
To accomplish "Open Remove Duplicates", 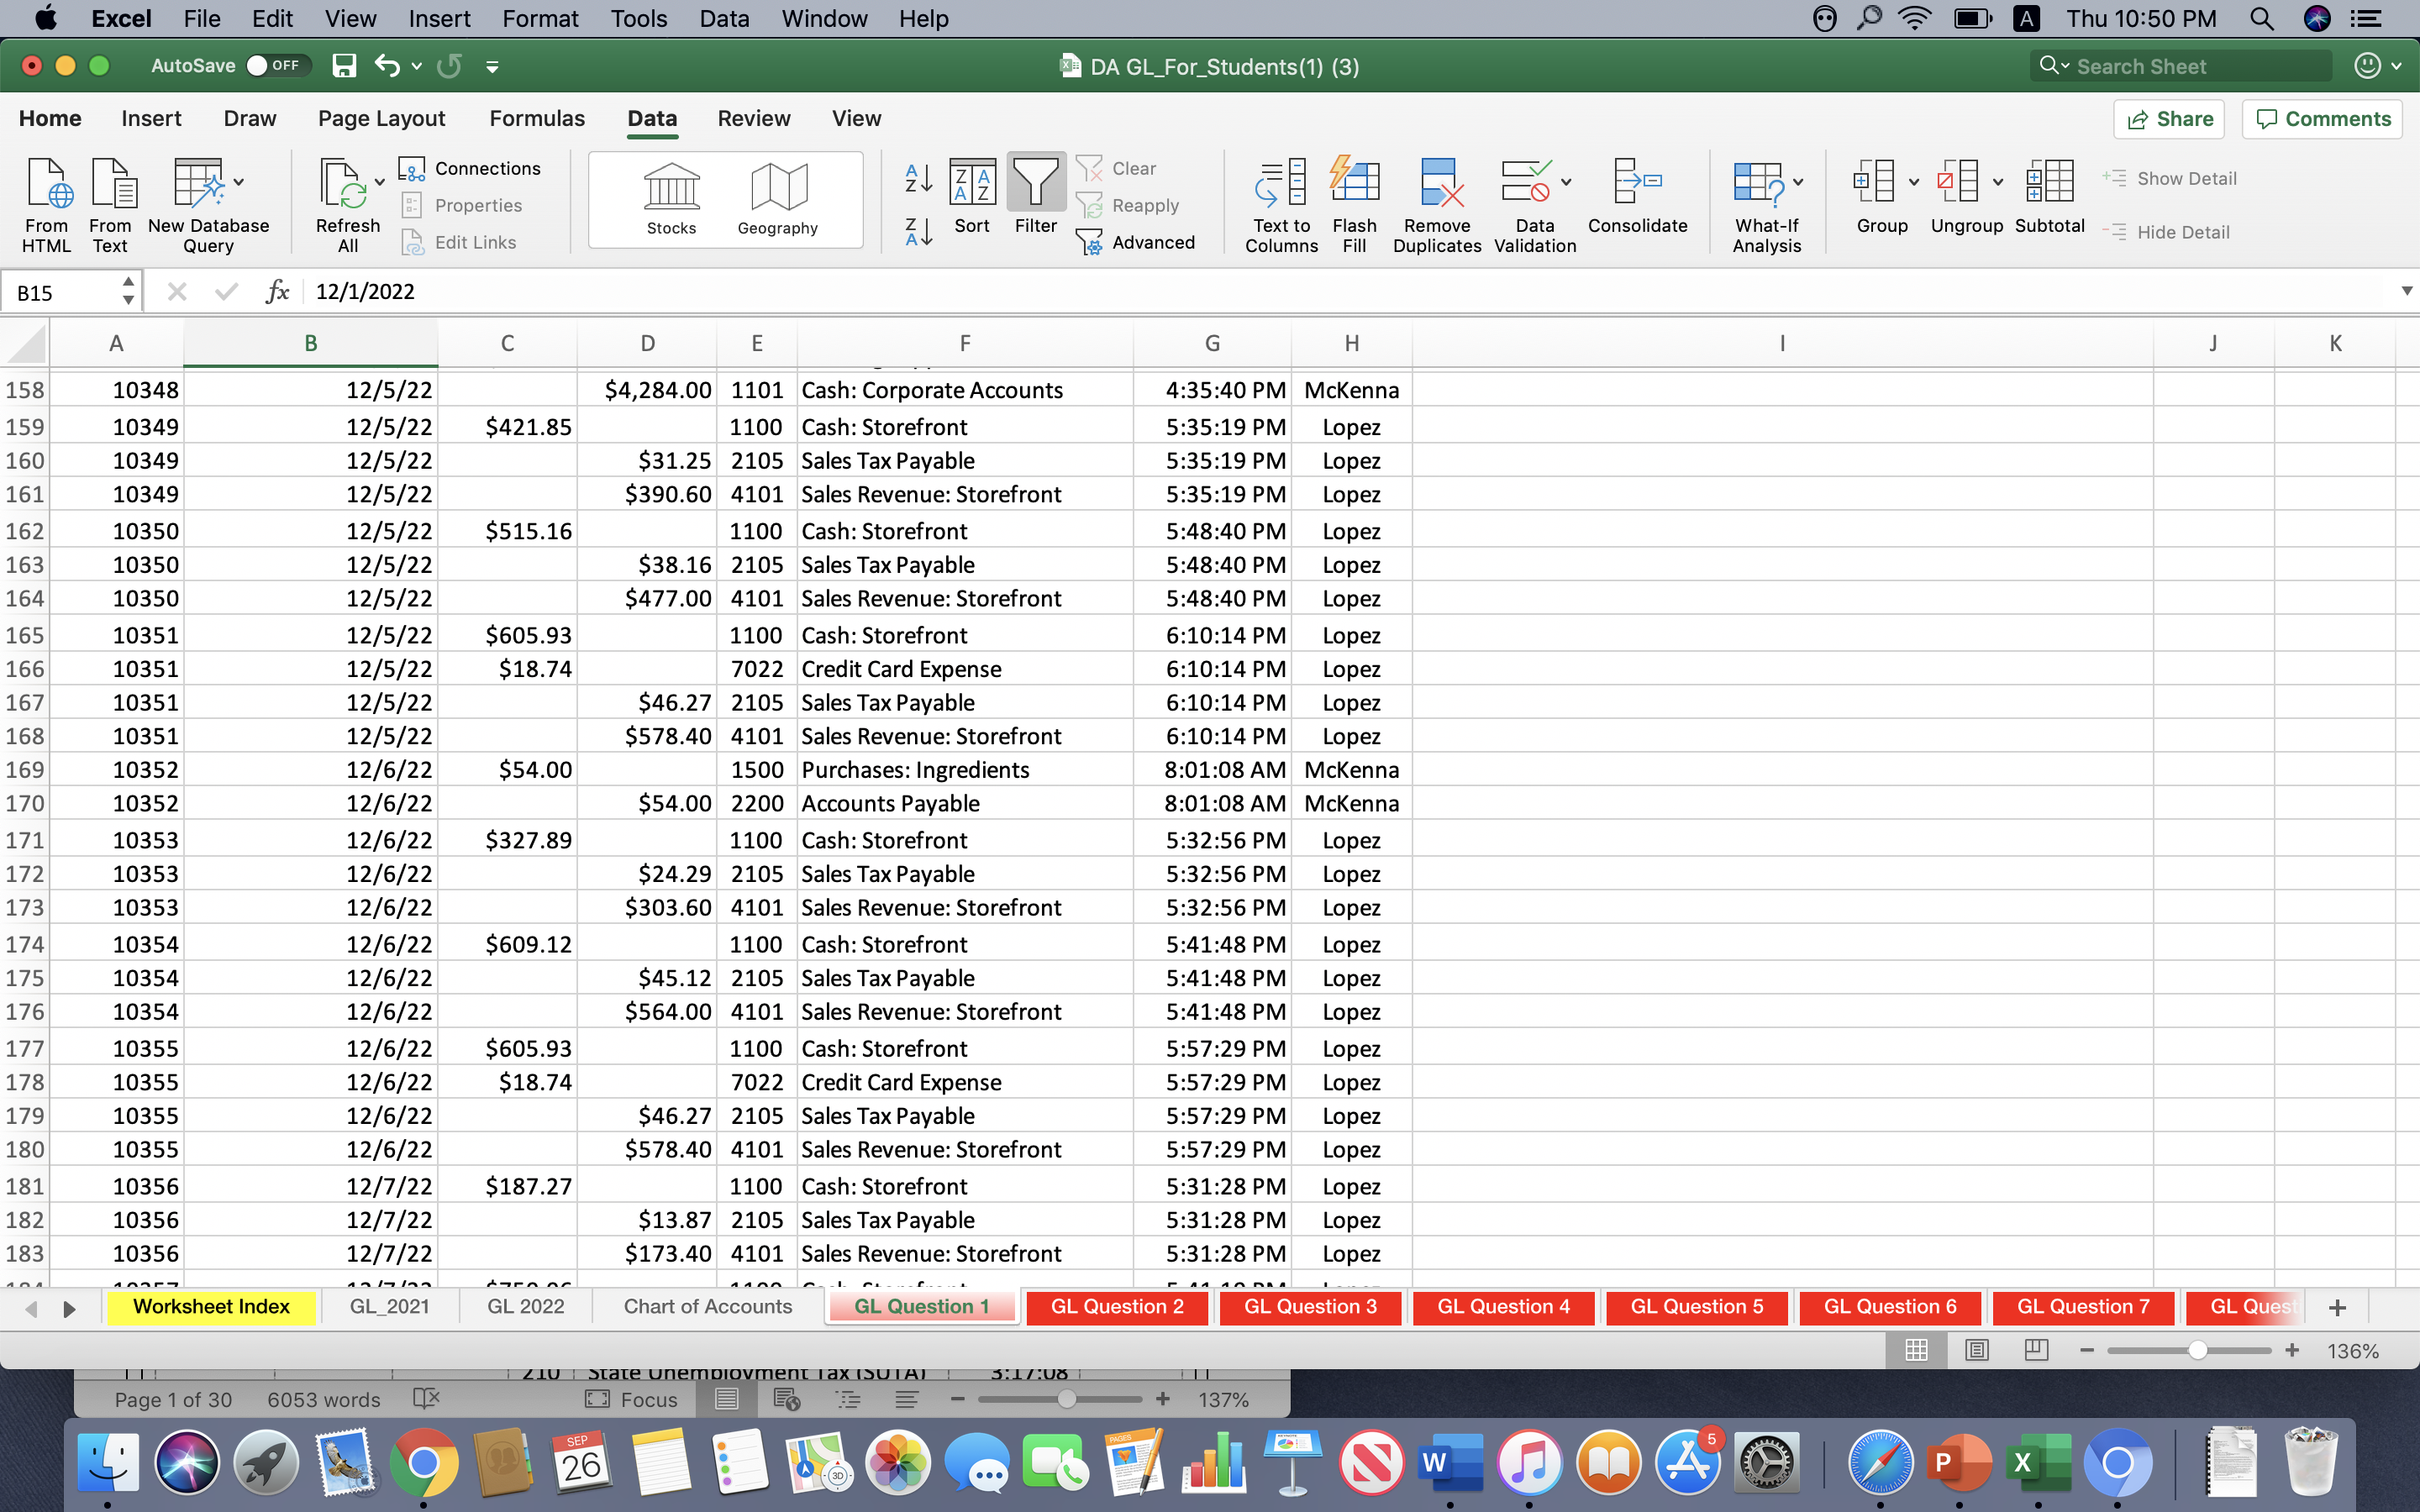I will tap(1437, 200).
